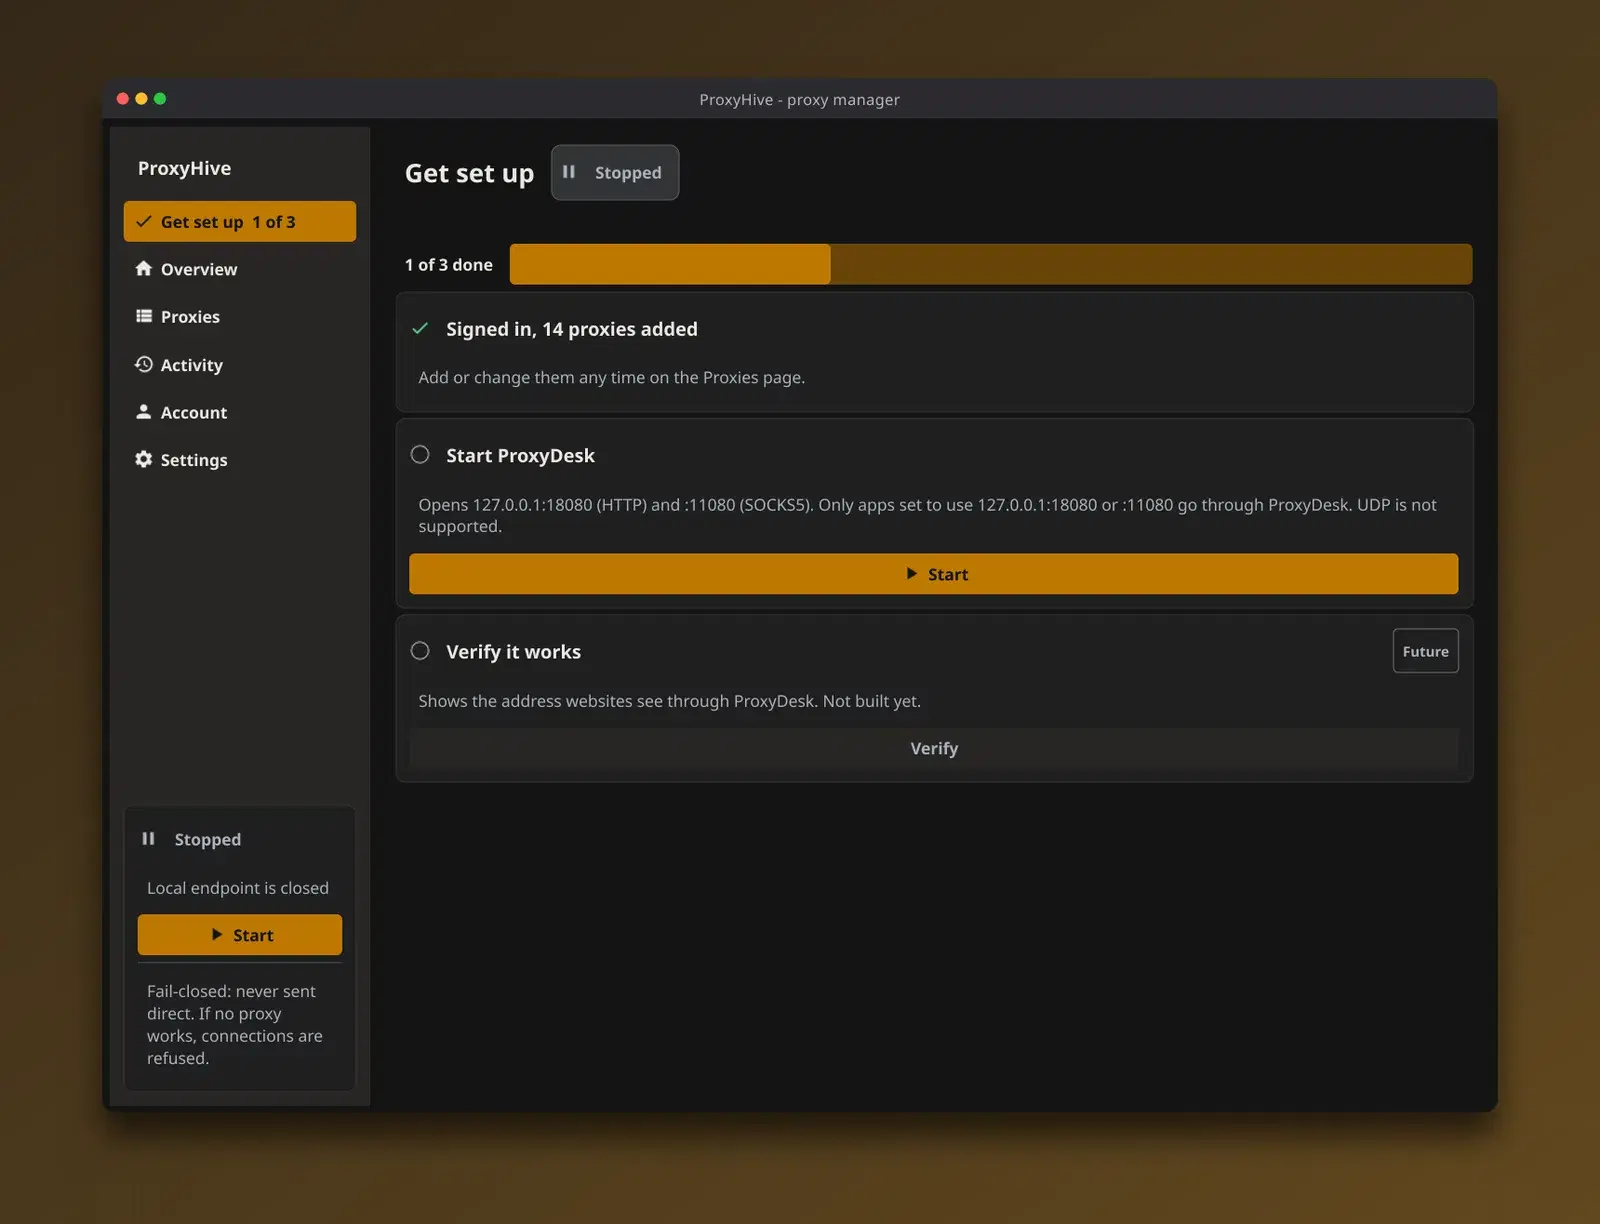The width and height of the screenshot is (1600, 1224).
Task: Click the 'Verify it works' heading
Action: coord(513,652)
